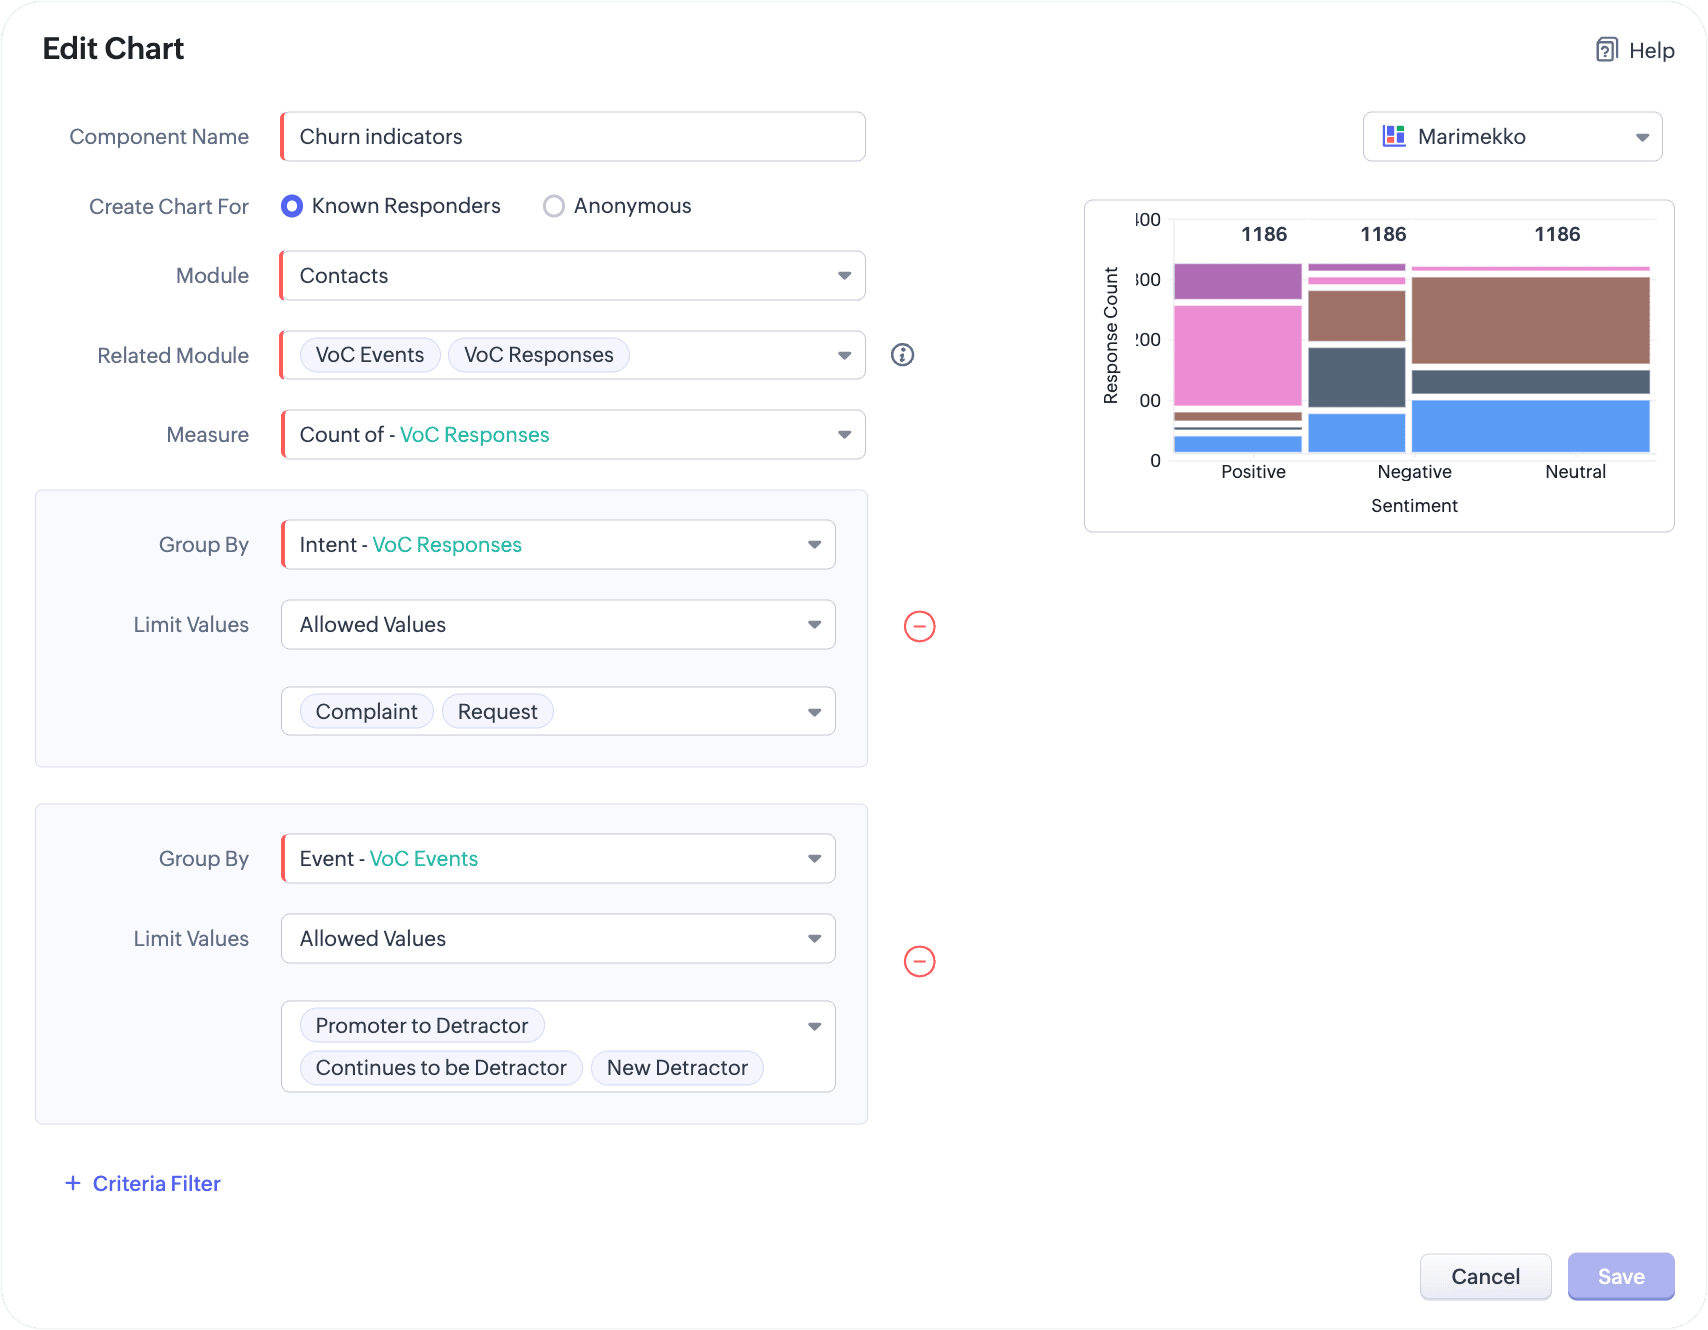Open the Module dropdown showing Contacts

tap(572, 276)
